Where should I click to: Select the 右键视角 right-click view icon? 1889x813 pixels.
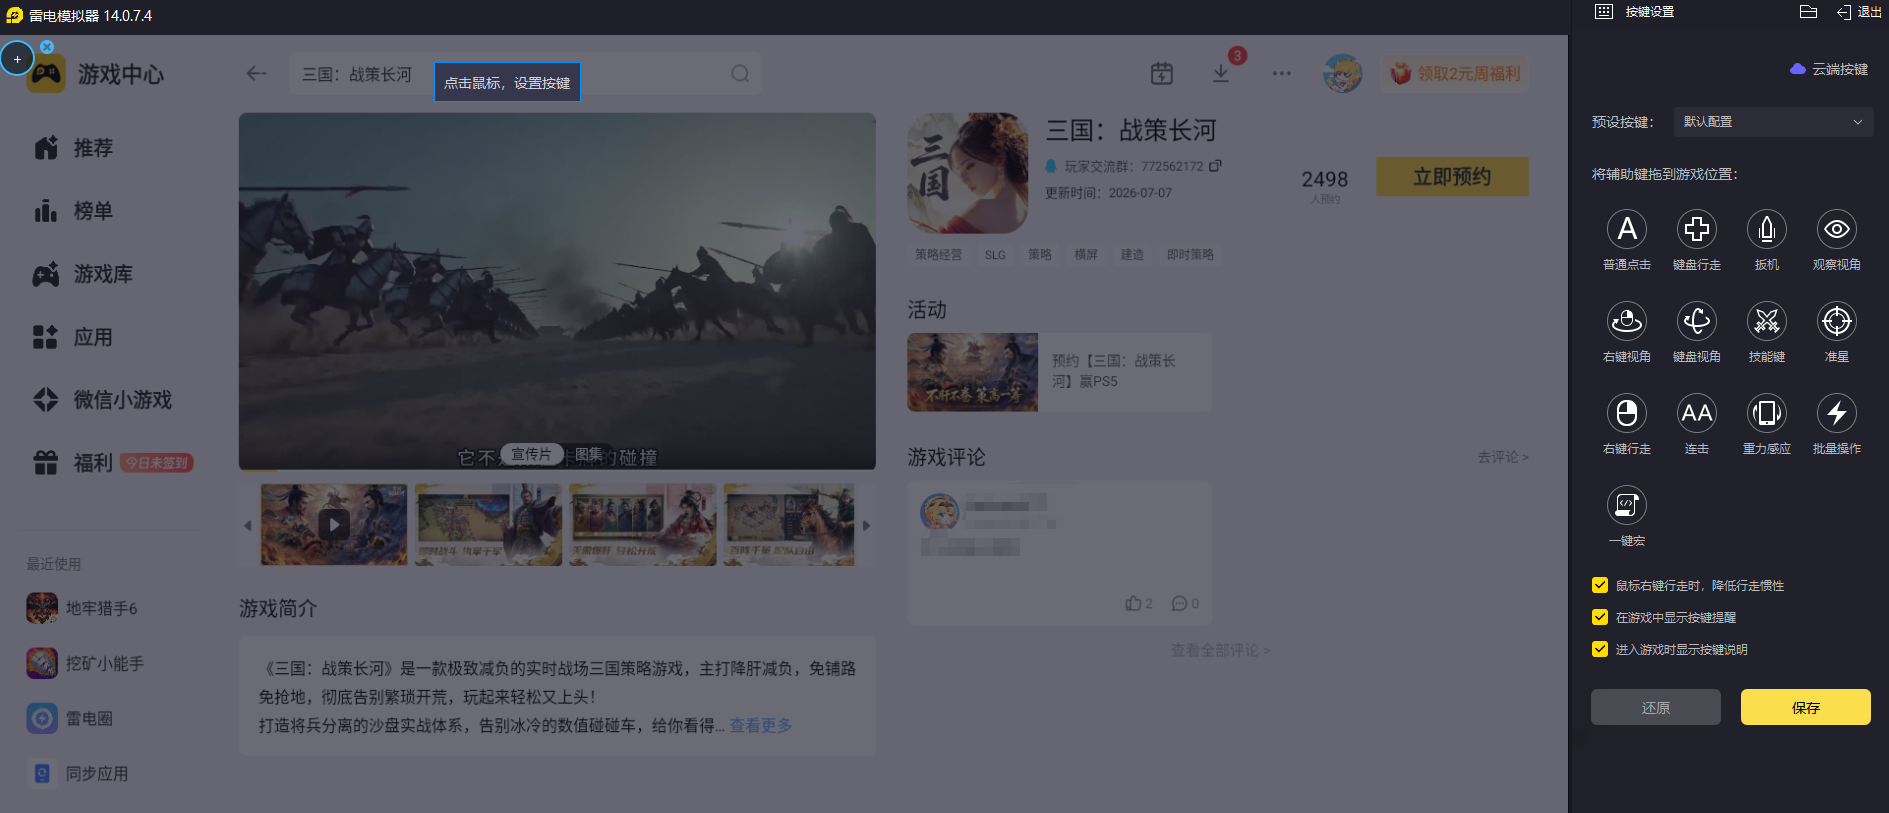[1627, 321]
